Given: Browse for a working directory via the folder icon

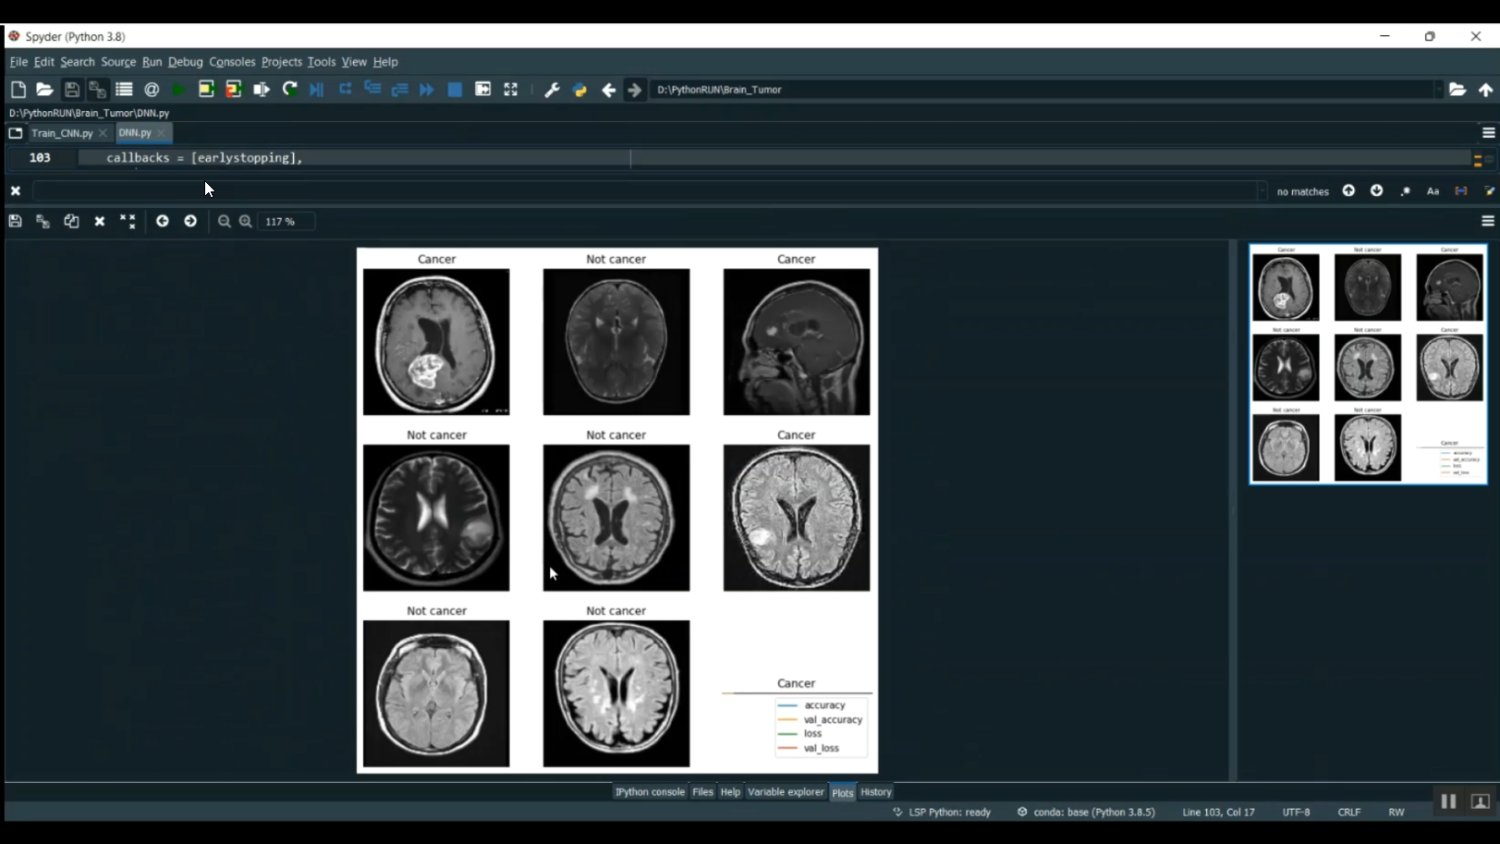Looking at the screenshot, I should (1457, 90).
